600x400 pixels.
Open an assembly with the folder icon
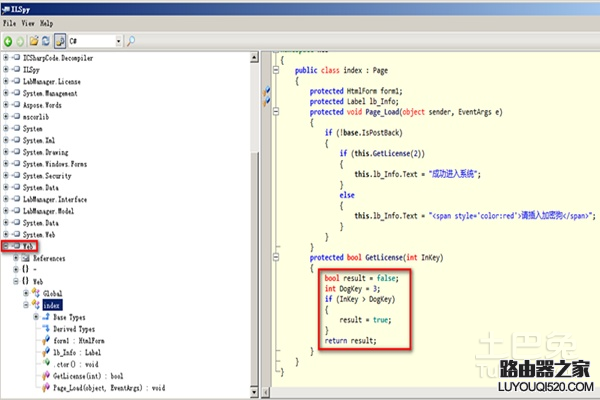[34, 41]
